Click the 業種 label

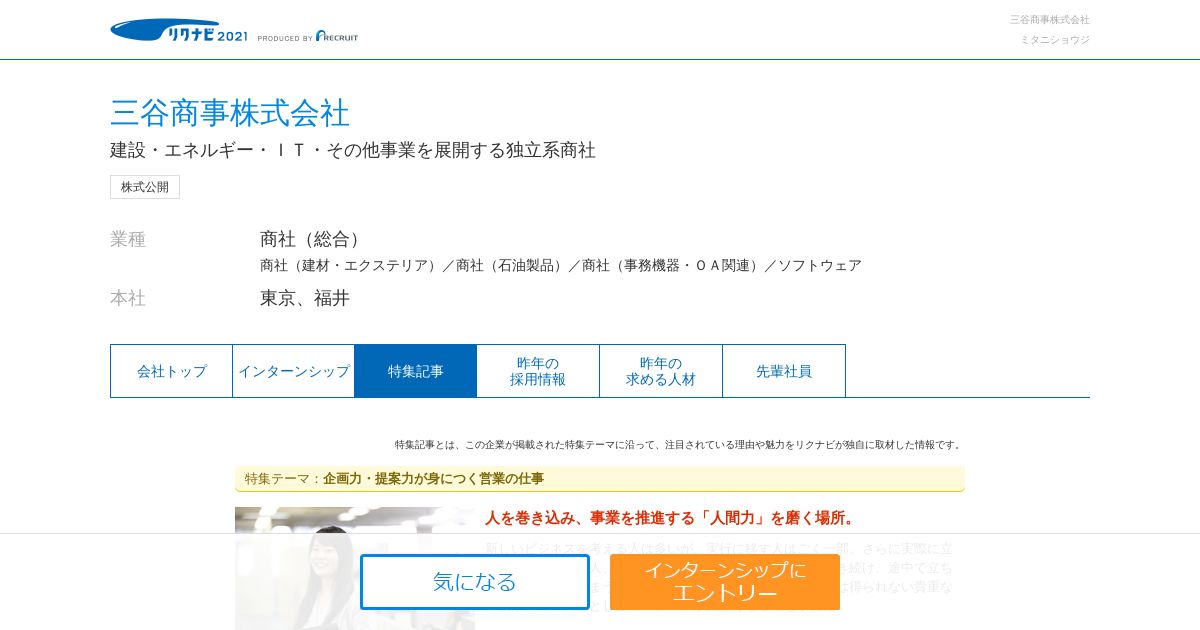click(x=128, y=239)
